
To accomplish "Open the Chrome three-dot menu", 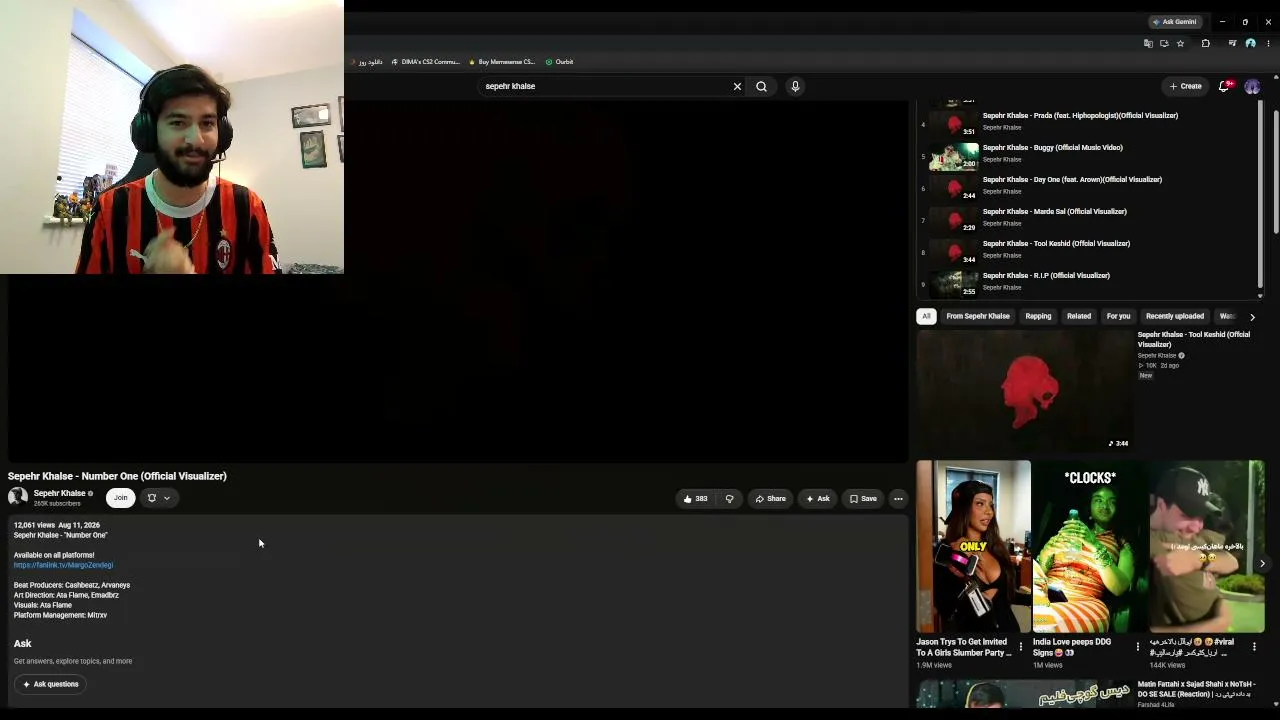I will click(x=1268, y=44).
